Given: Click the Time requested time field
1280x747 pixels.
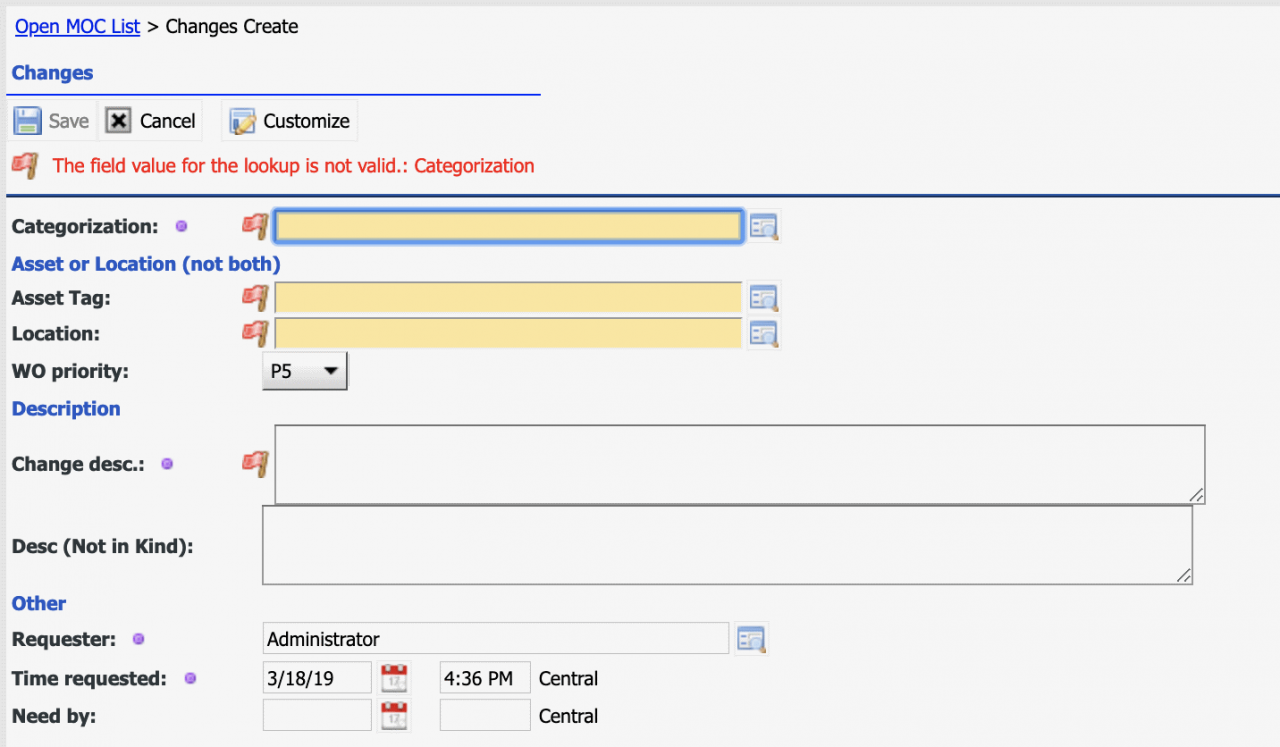Looking at the screenshot, I should [x=484, y=678].
